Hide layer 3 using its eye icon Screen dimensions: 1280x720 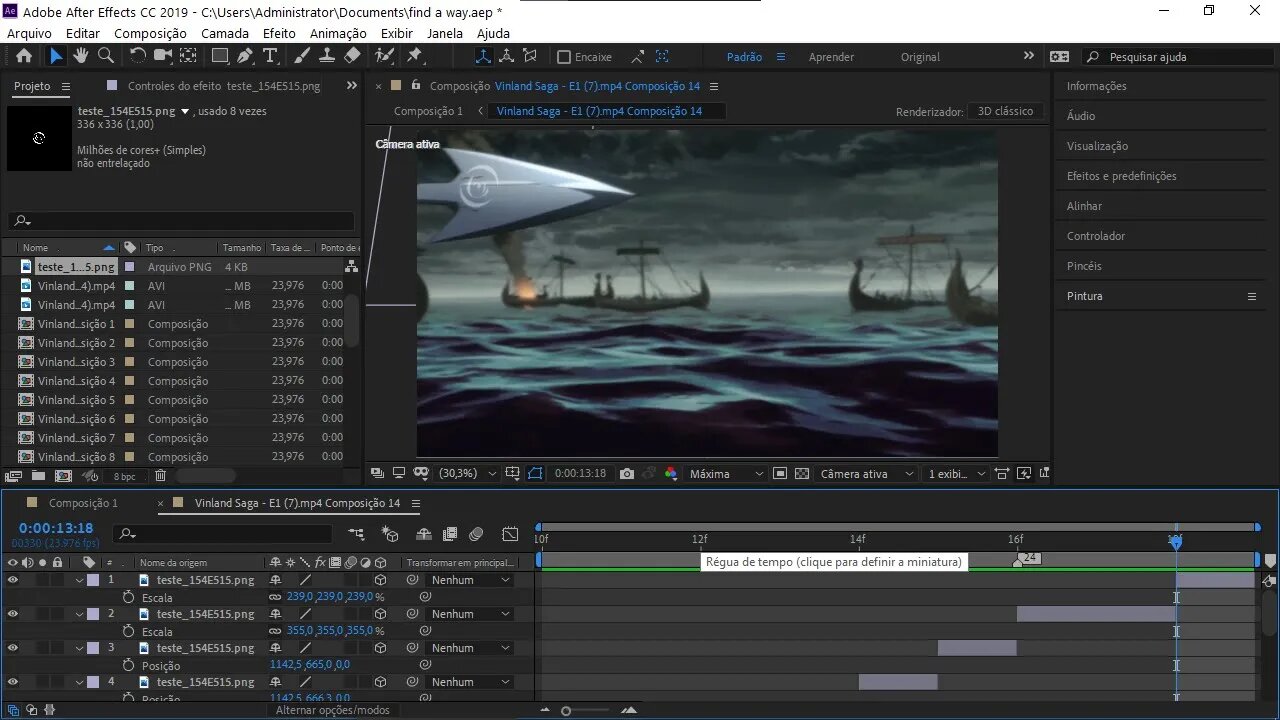pos(13,648)
